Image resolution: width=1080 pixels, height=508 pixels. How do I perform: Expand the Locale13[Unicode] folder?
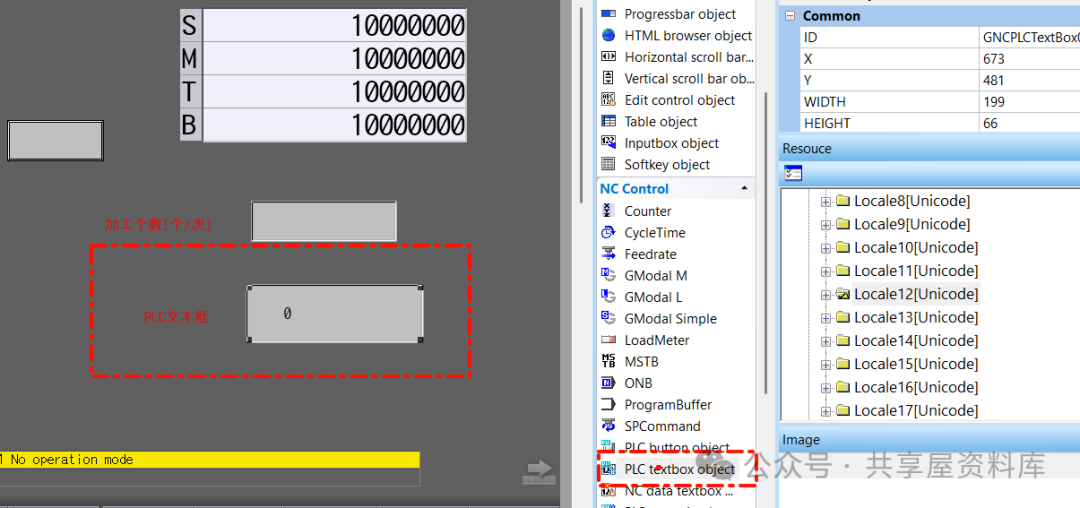coord(826,317)
